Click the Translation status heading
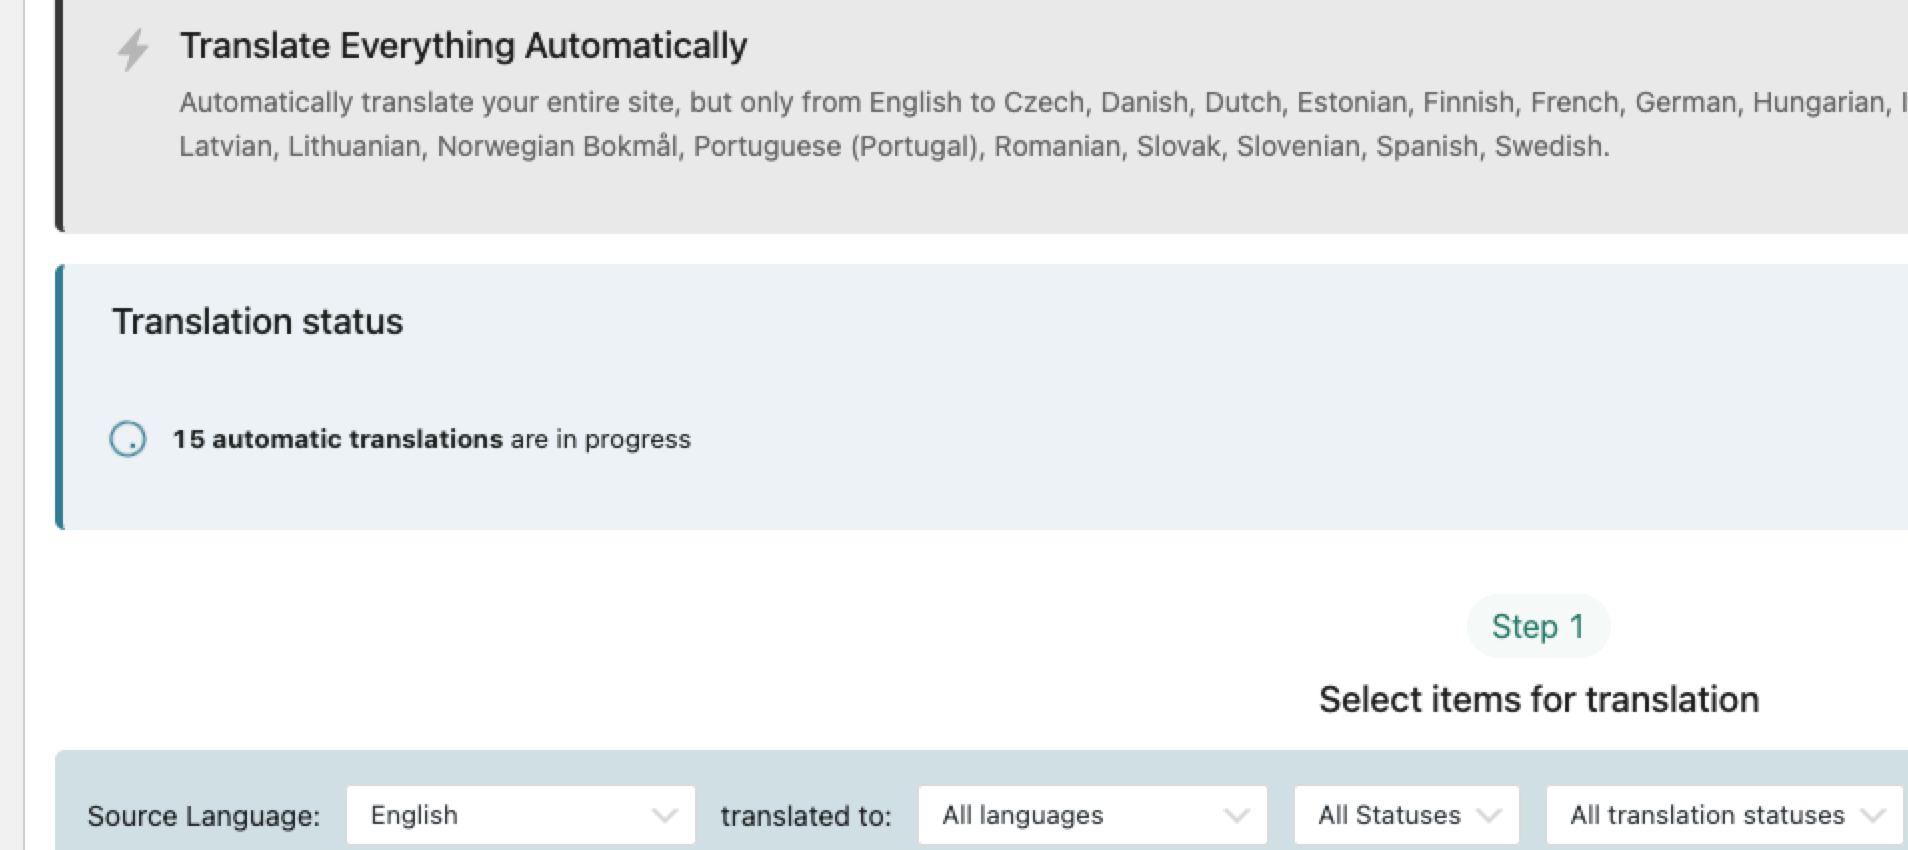The width and height of the screenshot is (1908, 850). click(257, 322)
